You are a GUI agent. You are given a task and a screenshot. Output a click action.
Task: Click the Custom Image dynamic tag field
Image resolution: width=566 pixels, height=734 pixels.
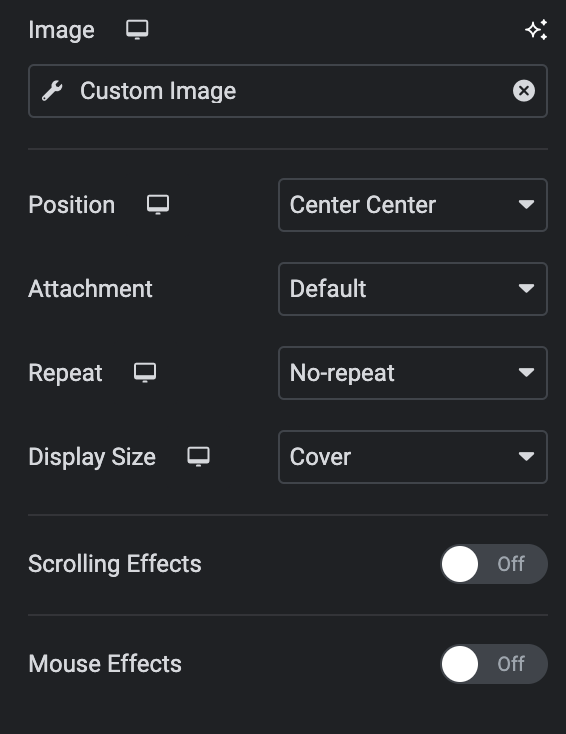pyautogui.click(x=288, y=91)
